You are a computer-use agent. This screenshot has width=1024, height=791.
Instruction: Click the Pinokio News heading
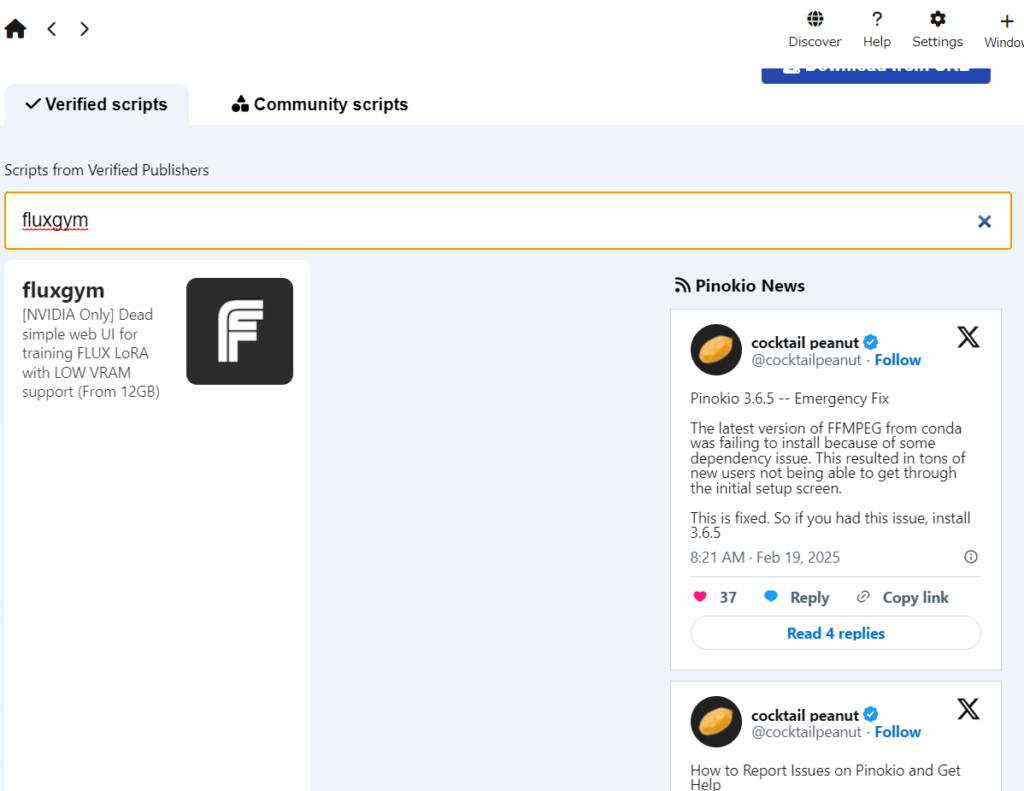click(x=750, y=286)
